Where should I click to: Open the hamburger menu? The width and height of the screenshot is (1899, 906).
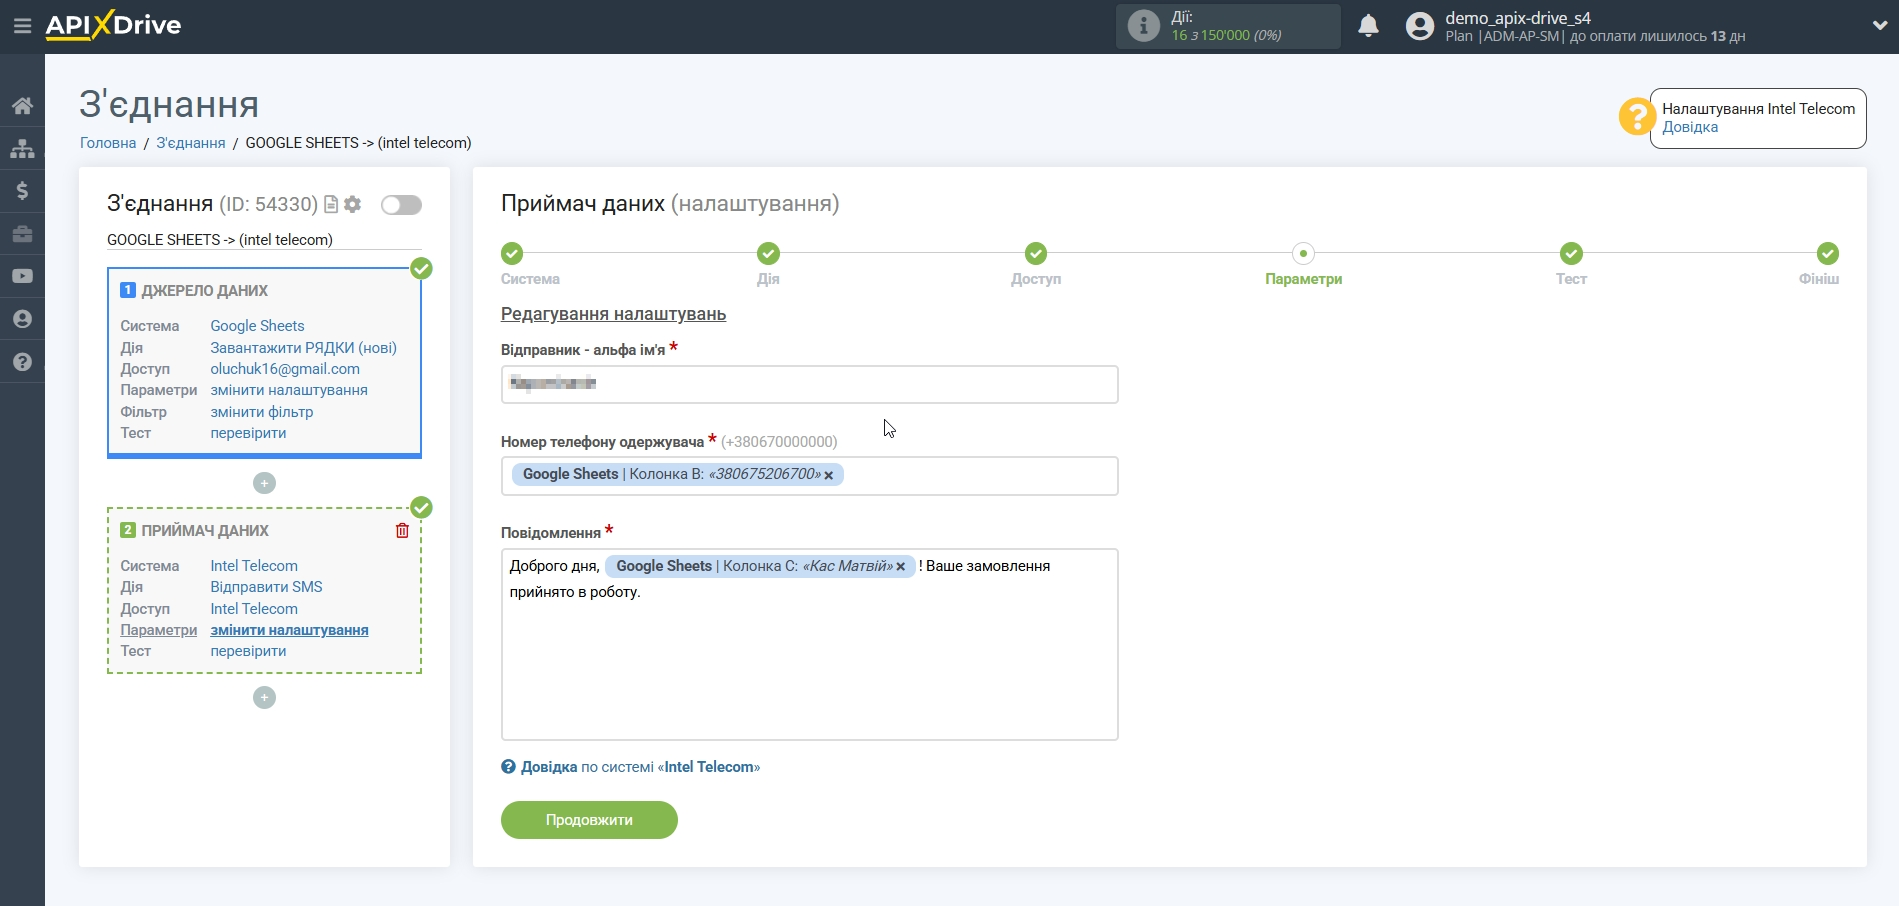pos(22,26)
